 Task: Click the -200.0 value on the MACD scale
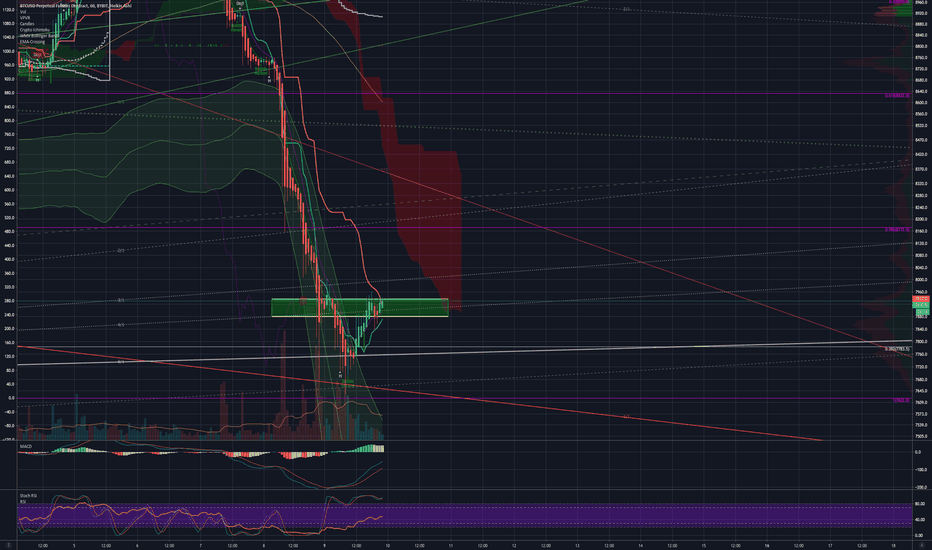921,488
